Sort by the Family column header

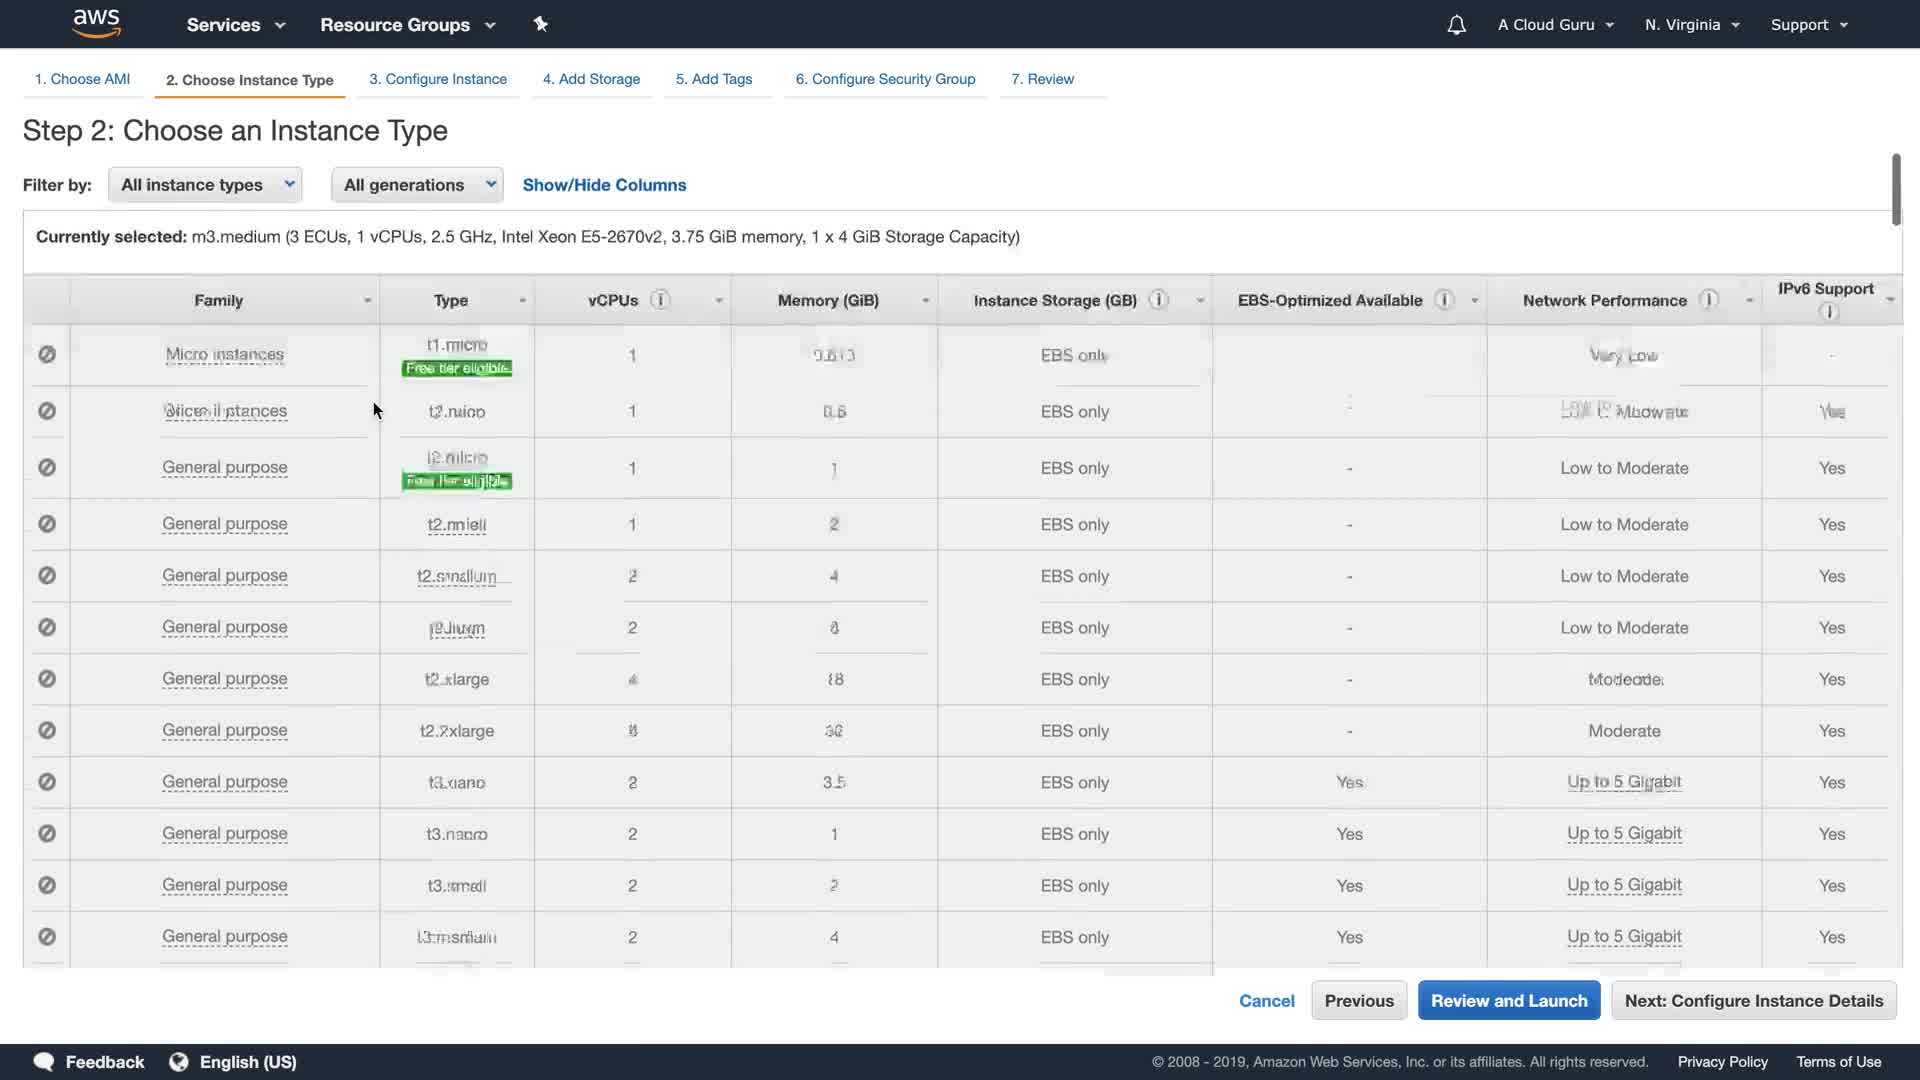(219, 301)
